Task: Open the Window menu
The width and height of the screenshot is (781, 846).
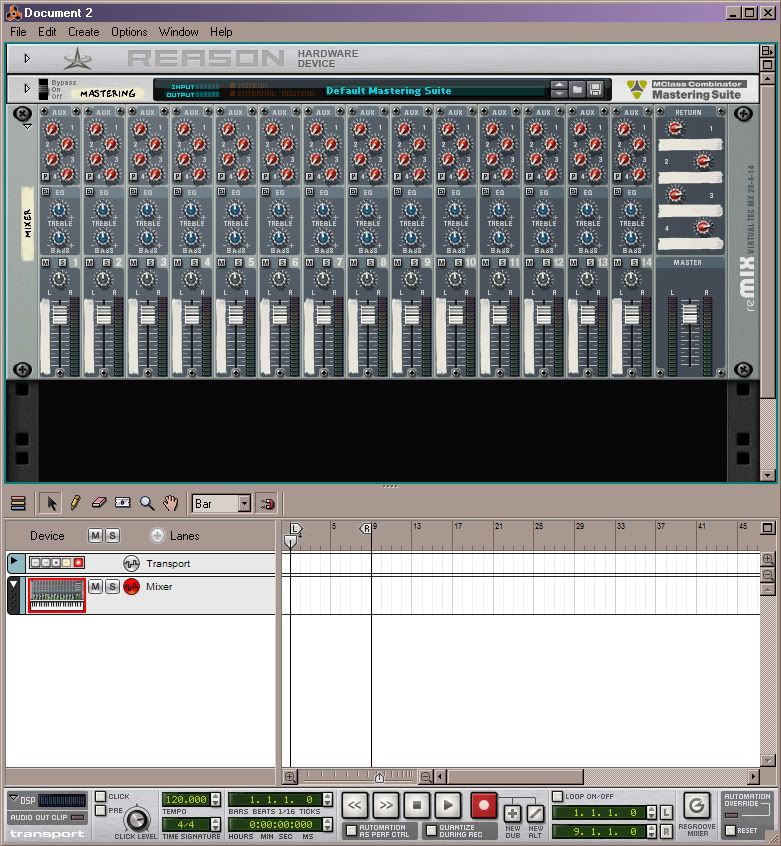Action: point(179,32)
